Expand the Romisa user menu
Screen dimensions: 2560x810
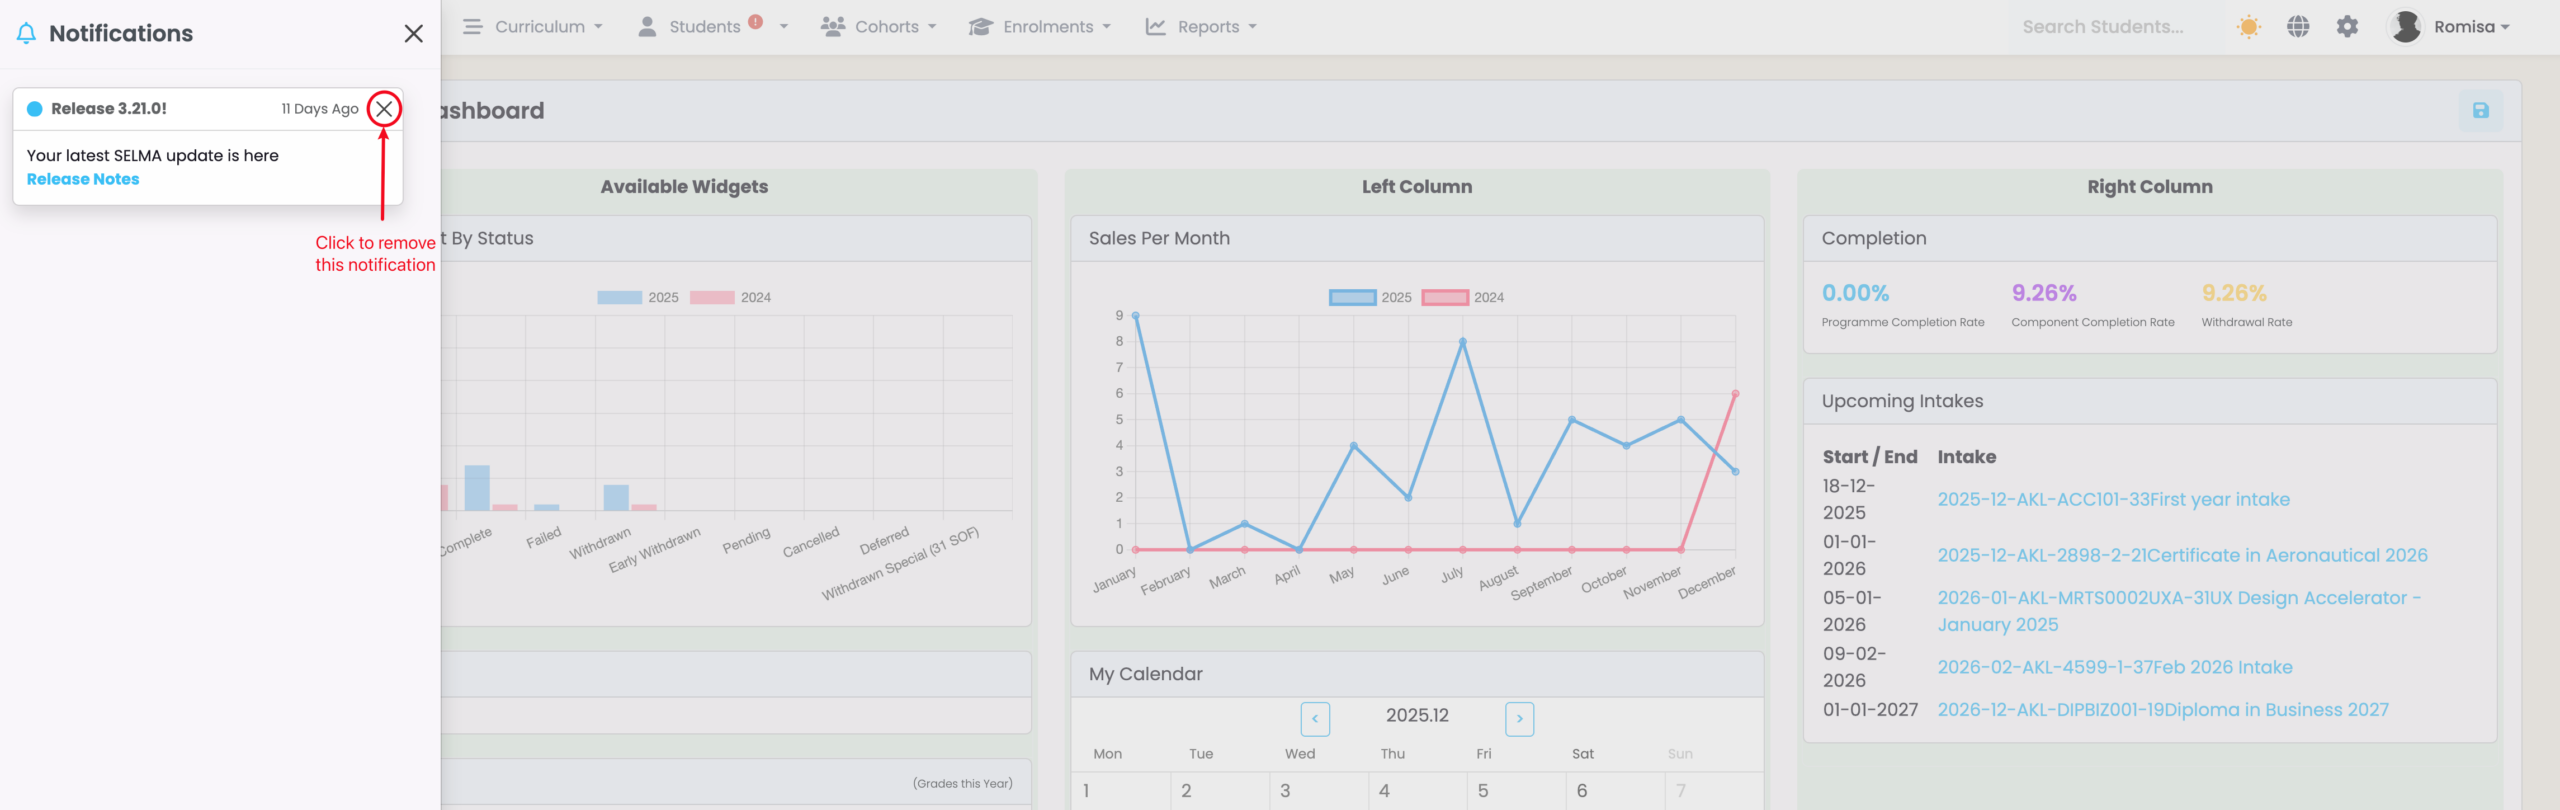click(2449, 27)
